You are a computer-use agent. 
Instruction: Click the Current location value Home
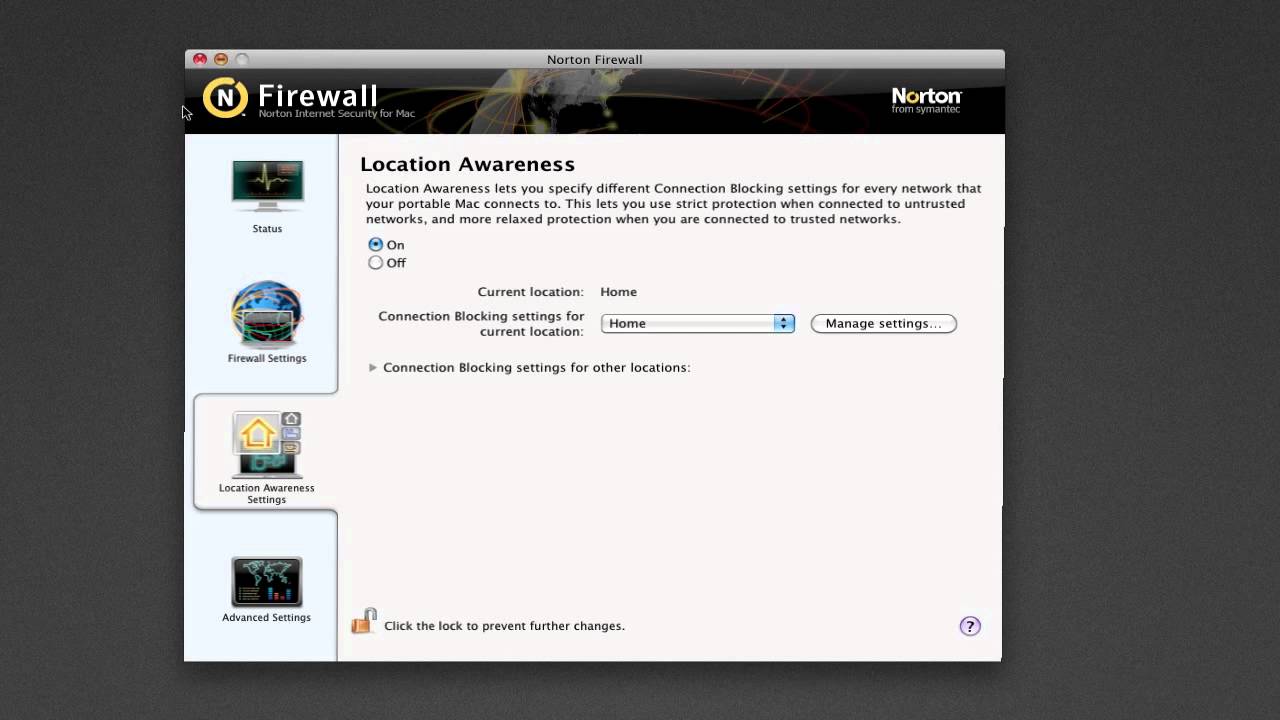[618, 292]
